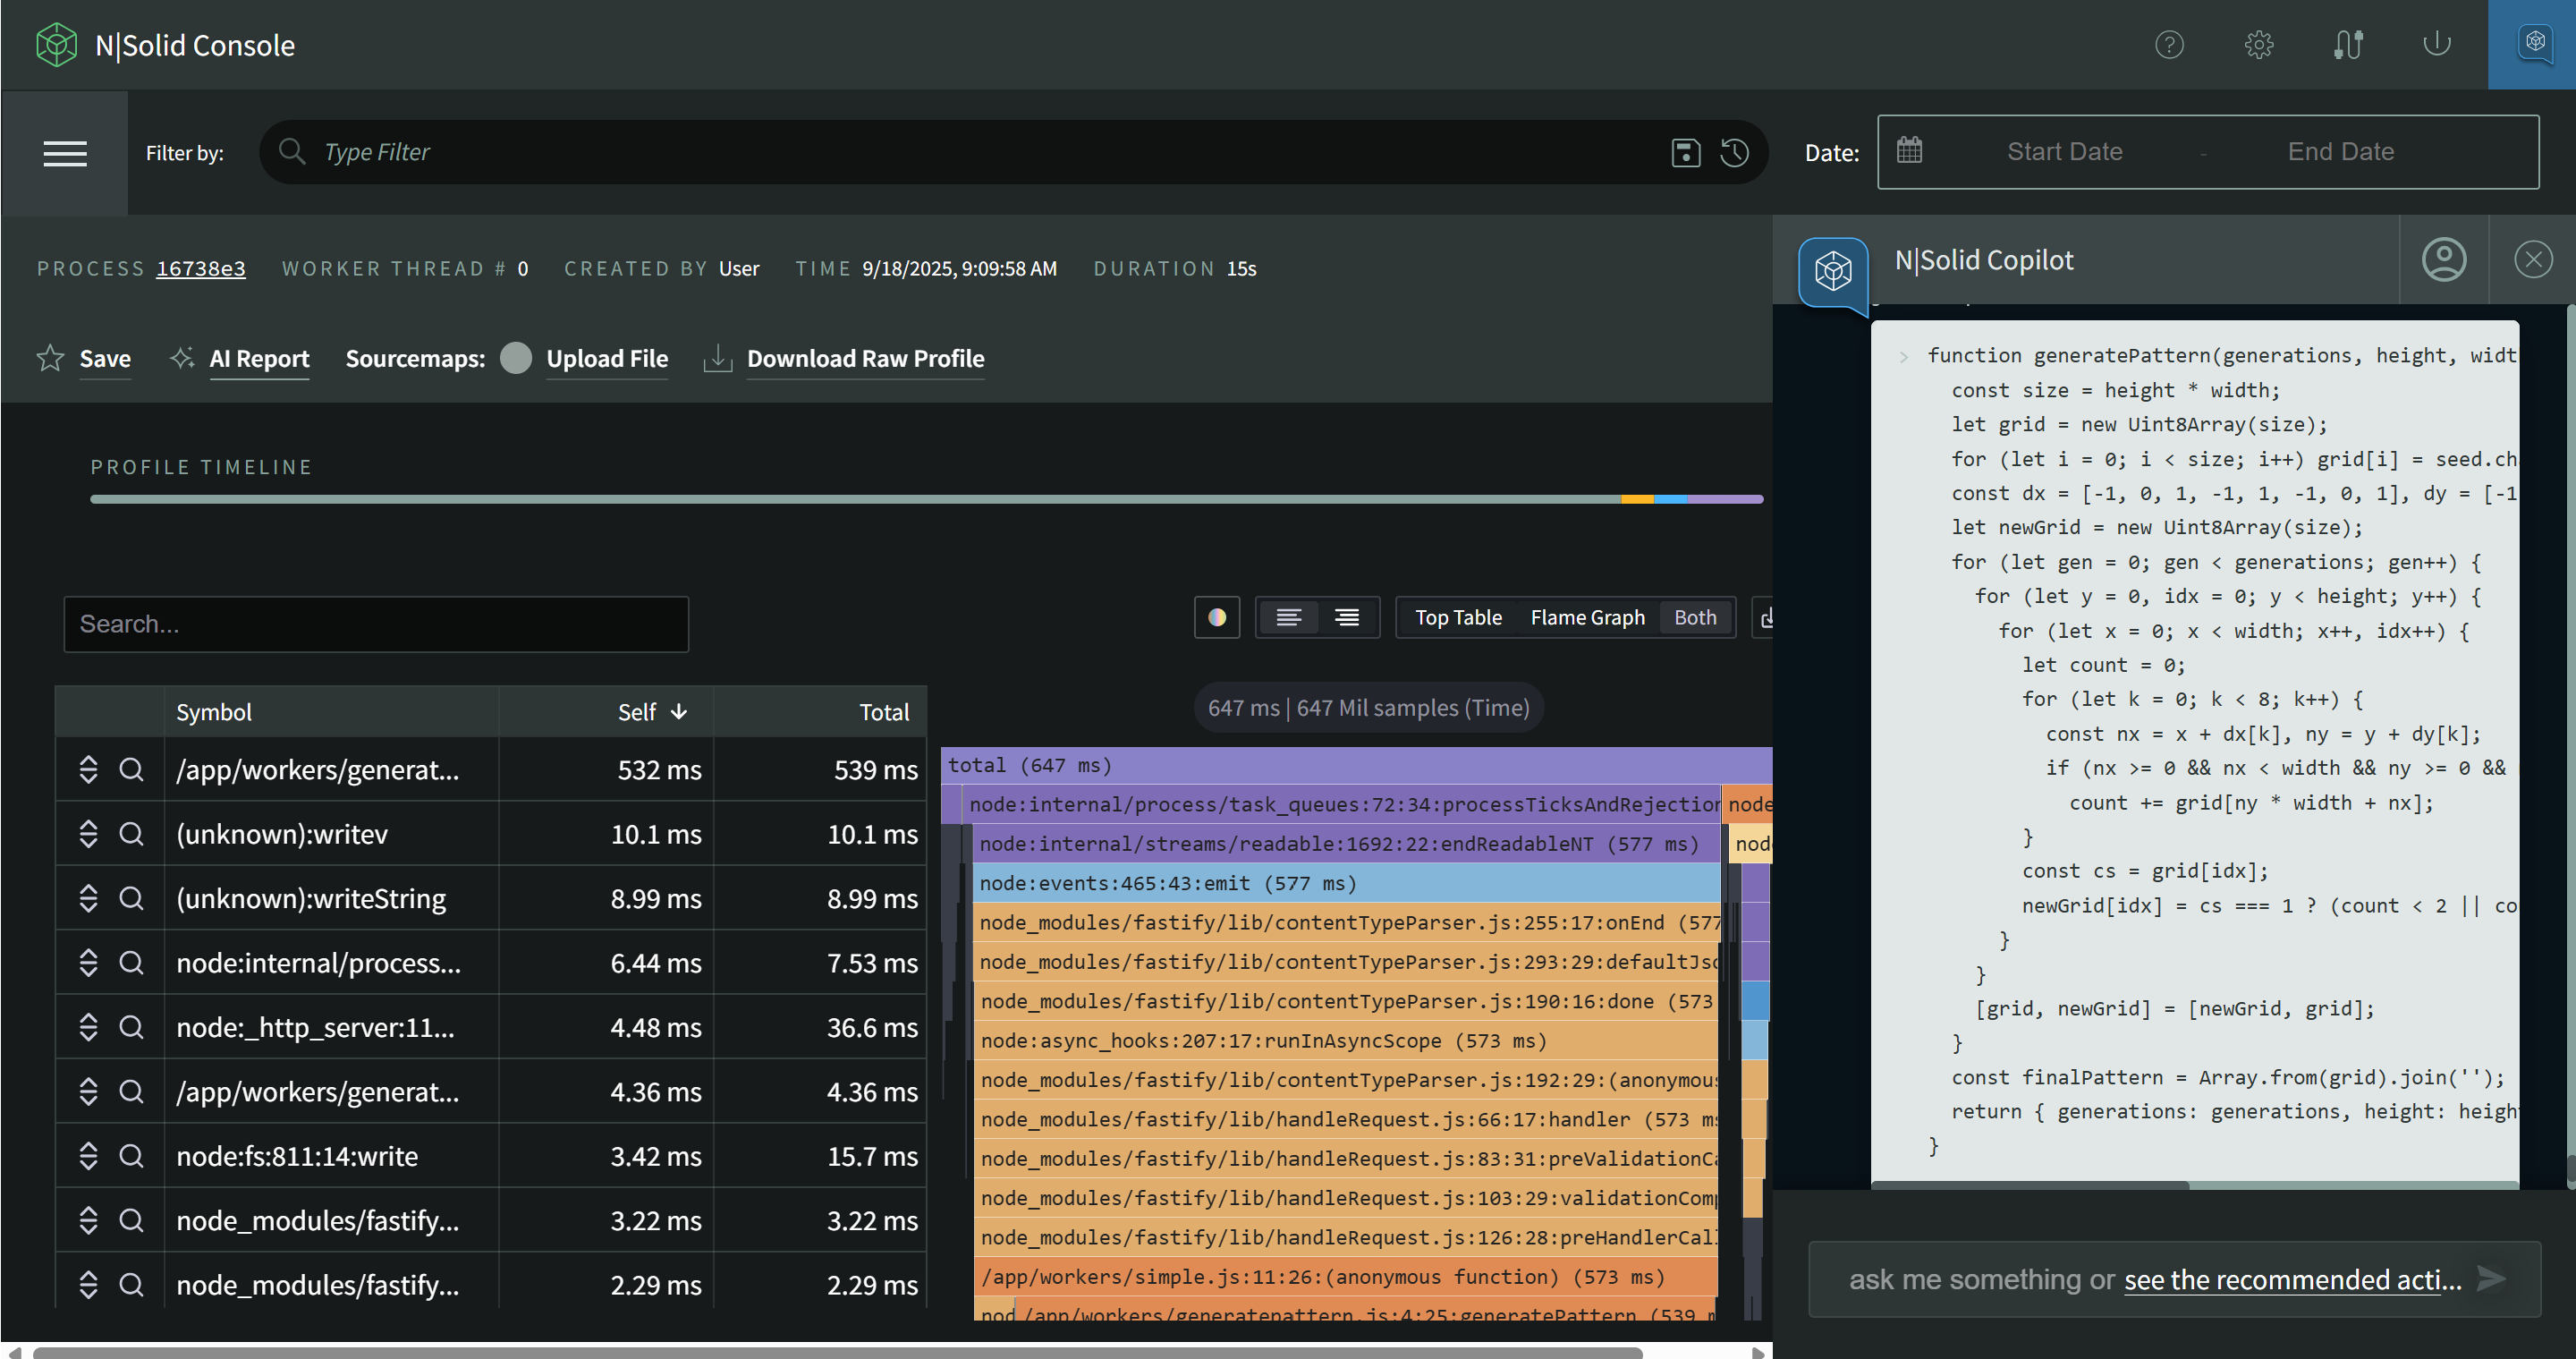Select right-aligned flame graph text
The width and height of the screenshot is (2576, 1359).
tap(1347, 618)
